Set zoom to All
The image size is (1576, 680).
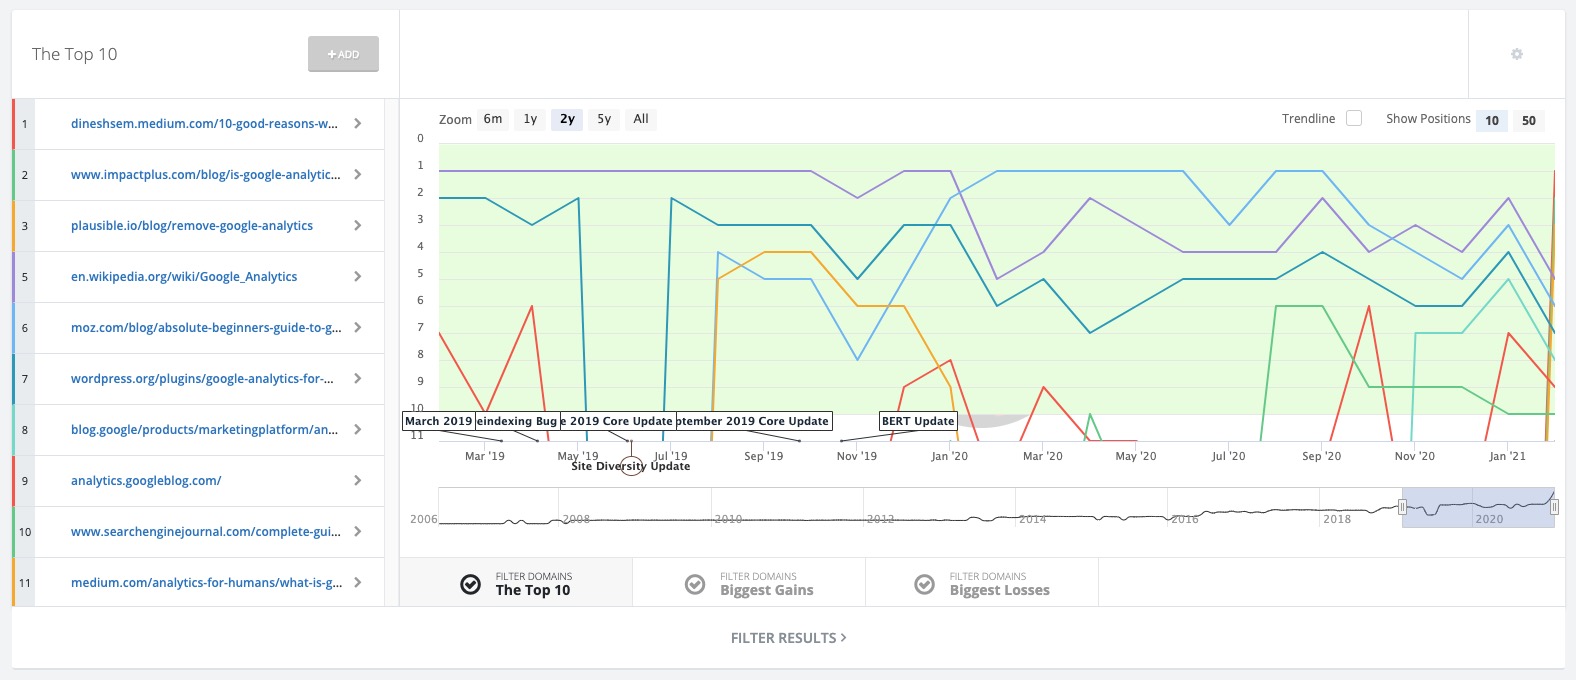point(641,119)
